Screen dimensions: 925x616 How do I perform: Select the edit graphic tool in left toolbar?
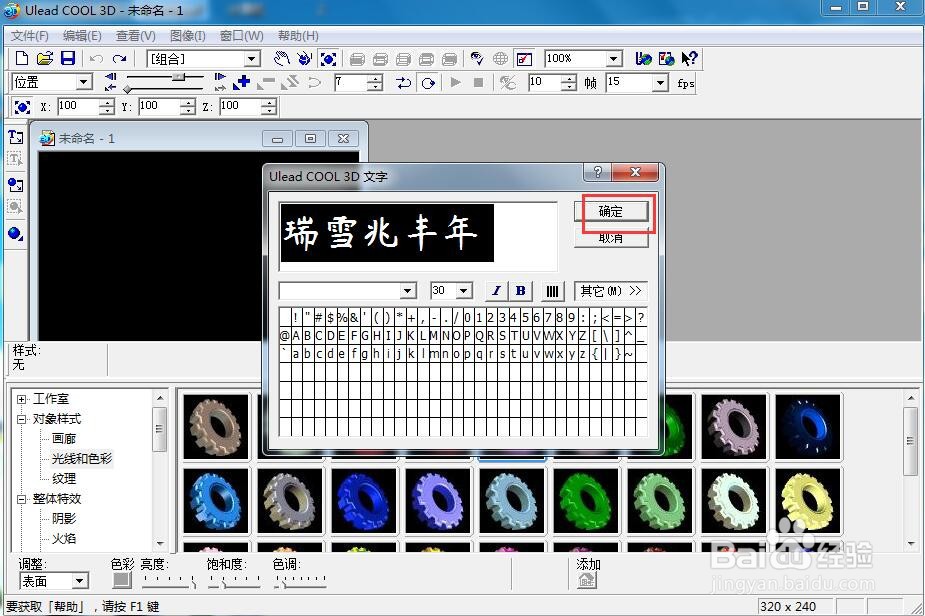[15, 207]
